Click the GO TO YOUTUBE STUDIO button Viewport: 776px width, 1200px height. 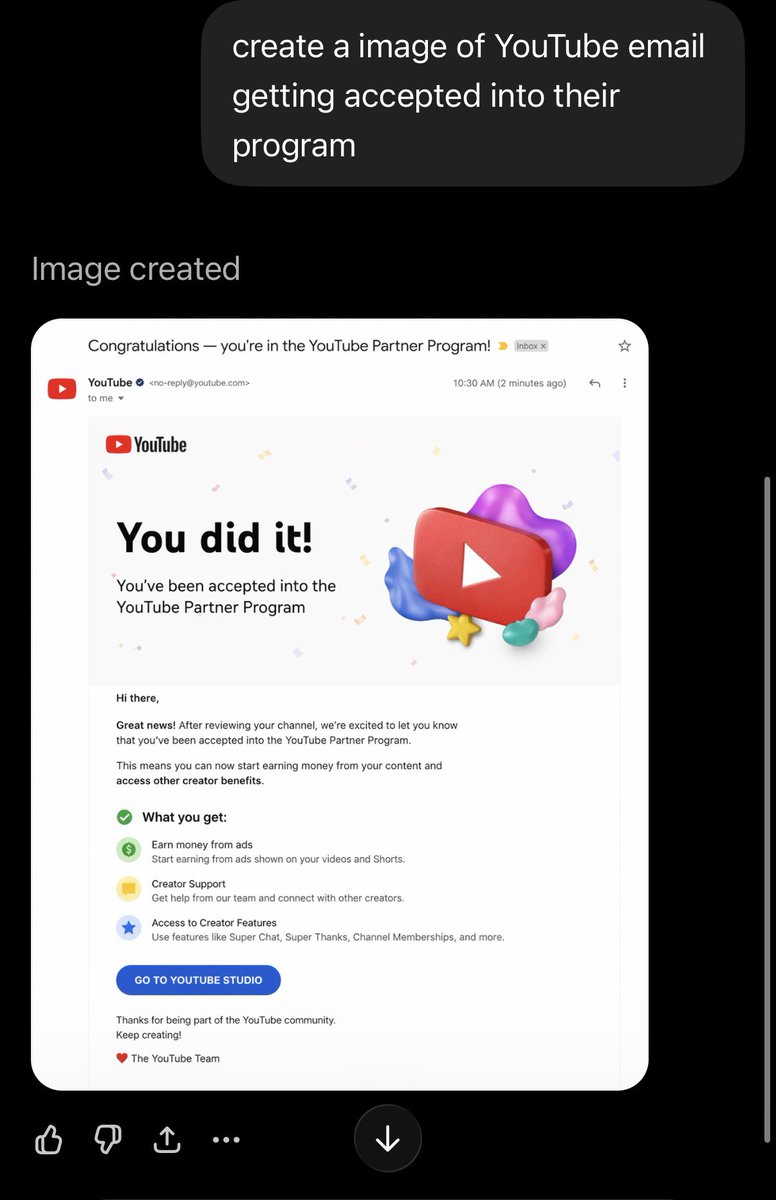tap(198, 980)
